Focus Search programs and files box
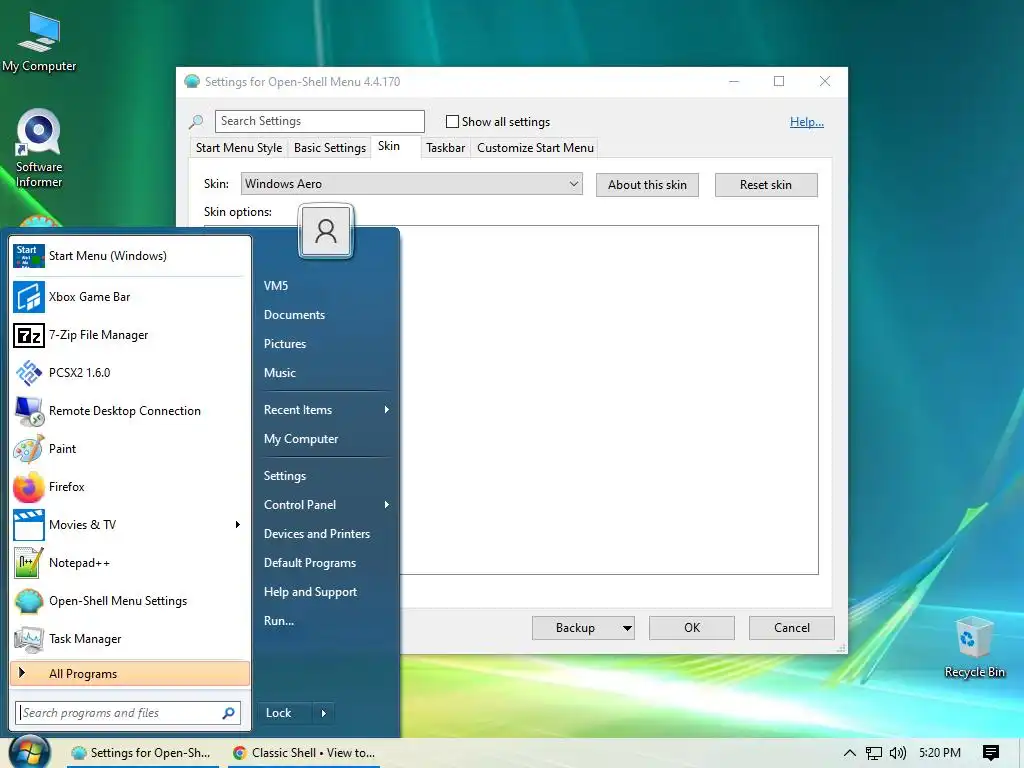This screenshot has height=768, width=1024. pos(128,713)
